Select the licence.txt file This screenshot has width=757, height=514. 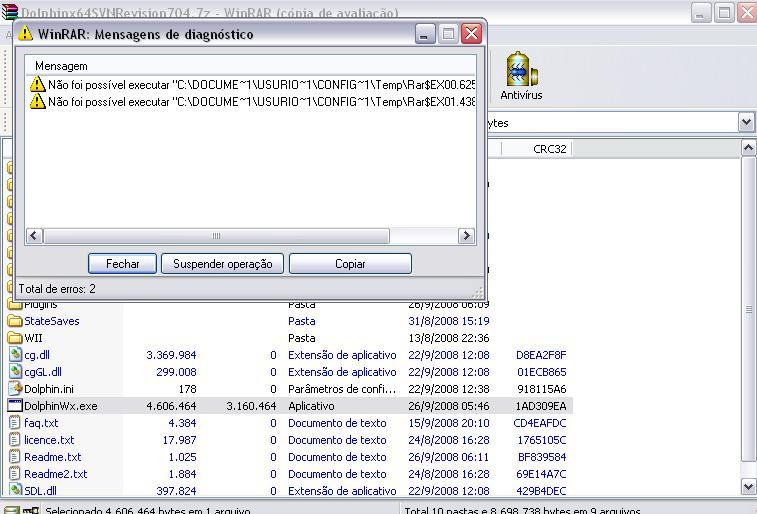click(x=49, y=440)
